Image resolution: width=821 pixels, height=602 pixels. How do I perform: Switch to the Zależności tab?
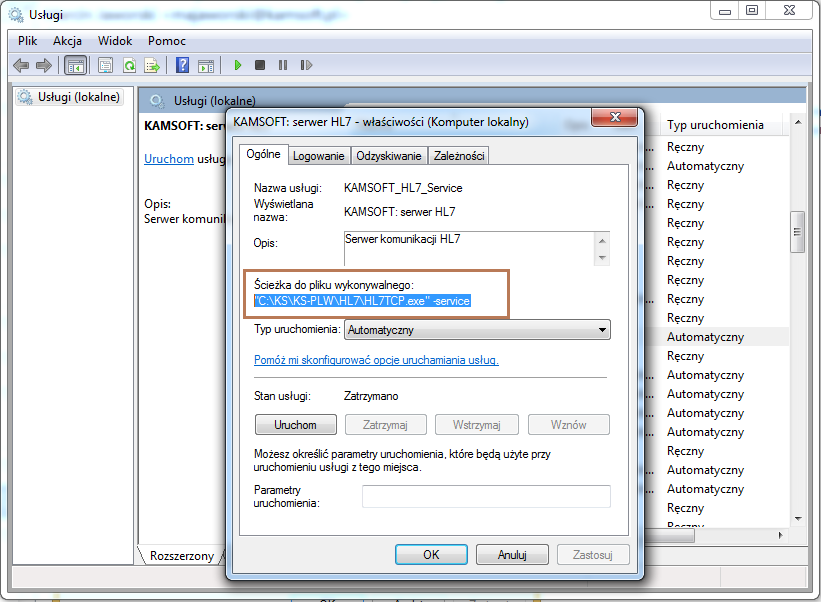point(459,156)
